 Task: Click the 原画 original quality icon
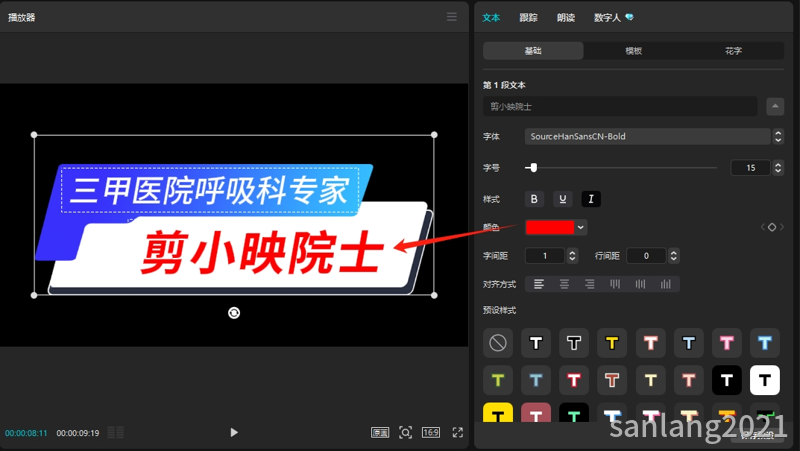point(380,433)
